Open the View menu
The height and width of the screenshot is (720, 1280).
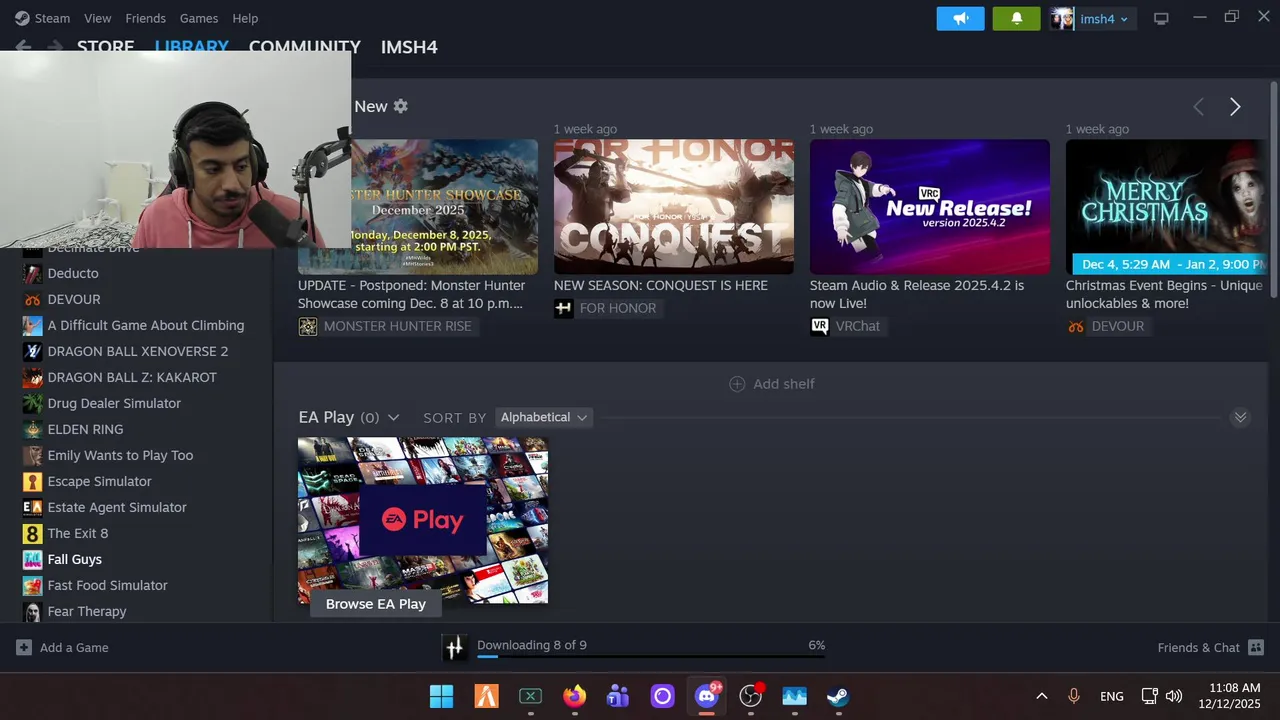98,18
